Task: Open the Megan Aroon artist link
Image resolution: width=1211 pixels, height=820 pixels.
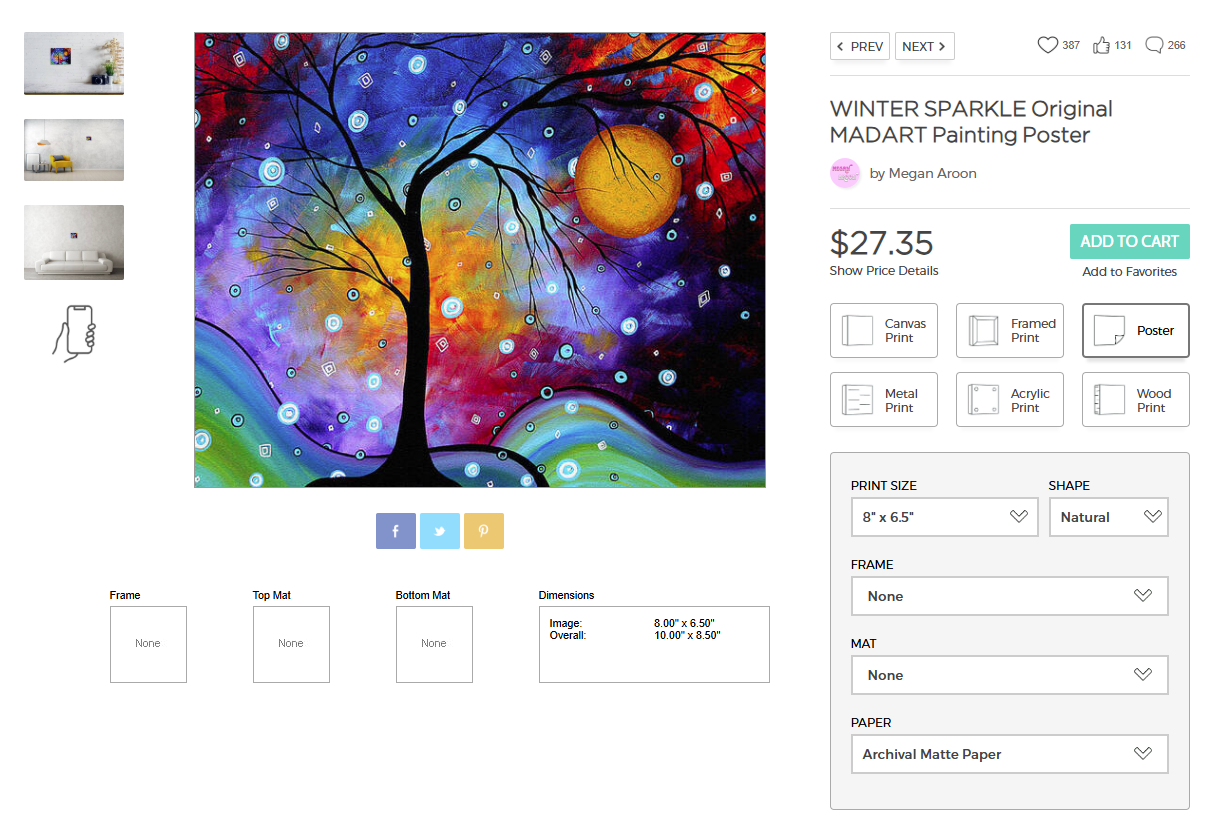Action: pyautogui.click(x=923, y=173)
